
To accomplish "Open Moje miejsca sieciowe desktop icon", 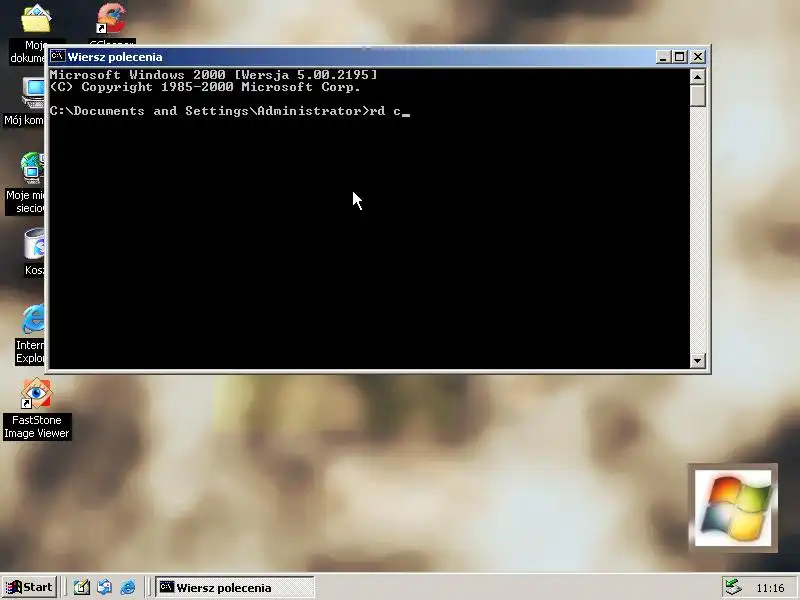I will click(33, 168).
